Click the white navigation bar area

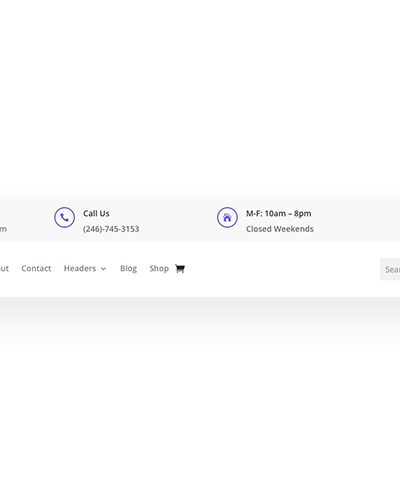pyautogui.click(x=283, y=269)
